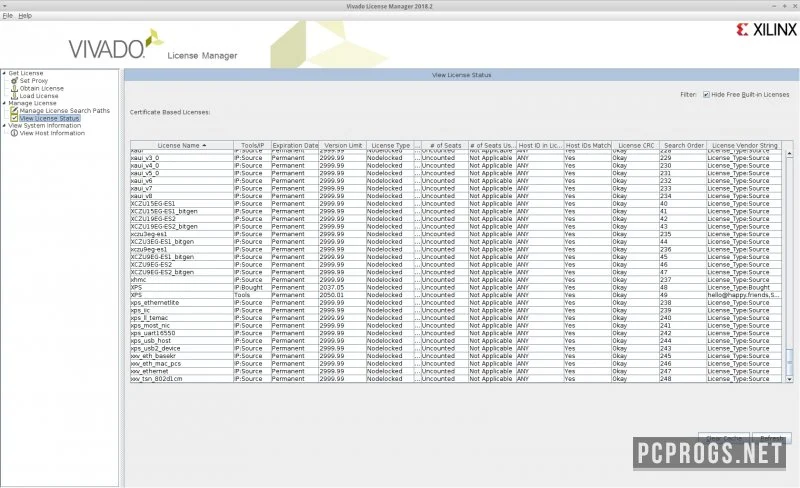
Task: Click the license table vertical scrollbar thumb
Action: click(x=789, y=362)
